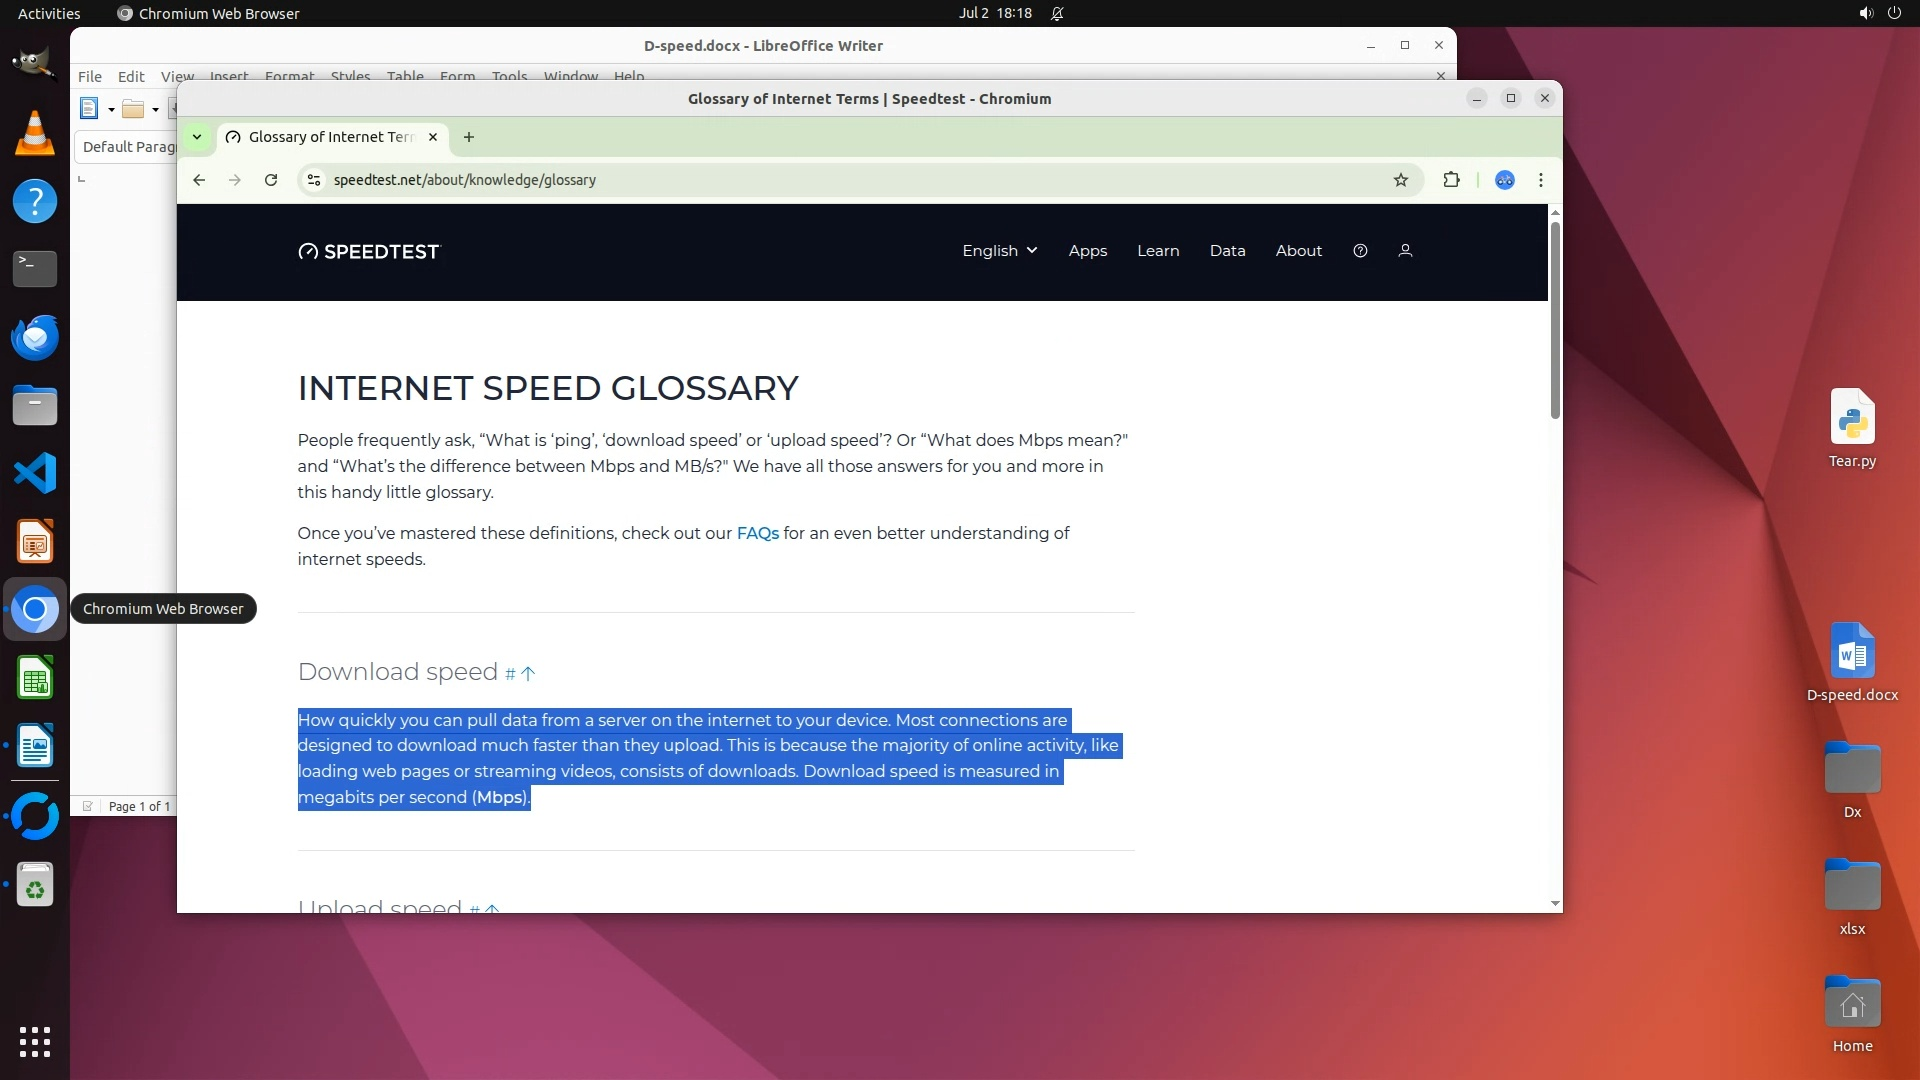Viewport: 1920px width, 1080px height.
Task: Open the Chromium extensions puzzle icon
Action: 1451,180
